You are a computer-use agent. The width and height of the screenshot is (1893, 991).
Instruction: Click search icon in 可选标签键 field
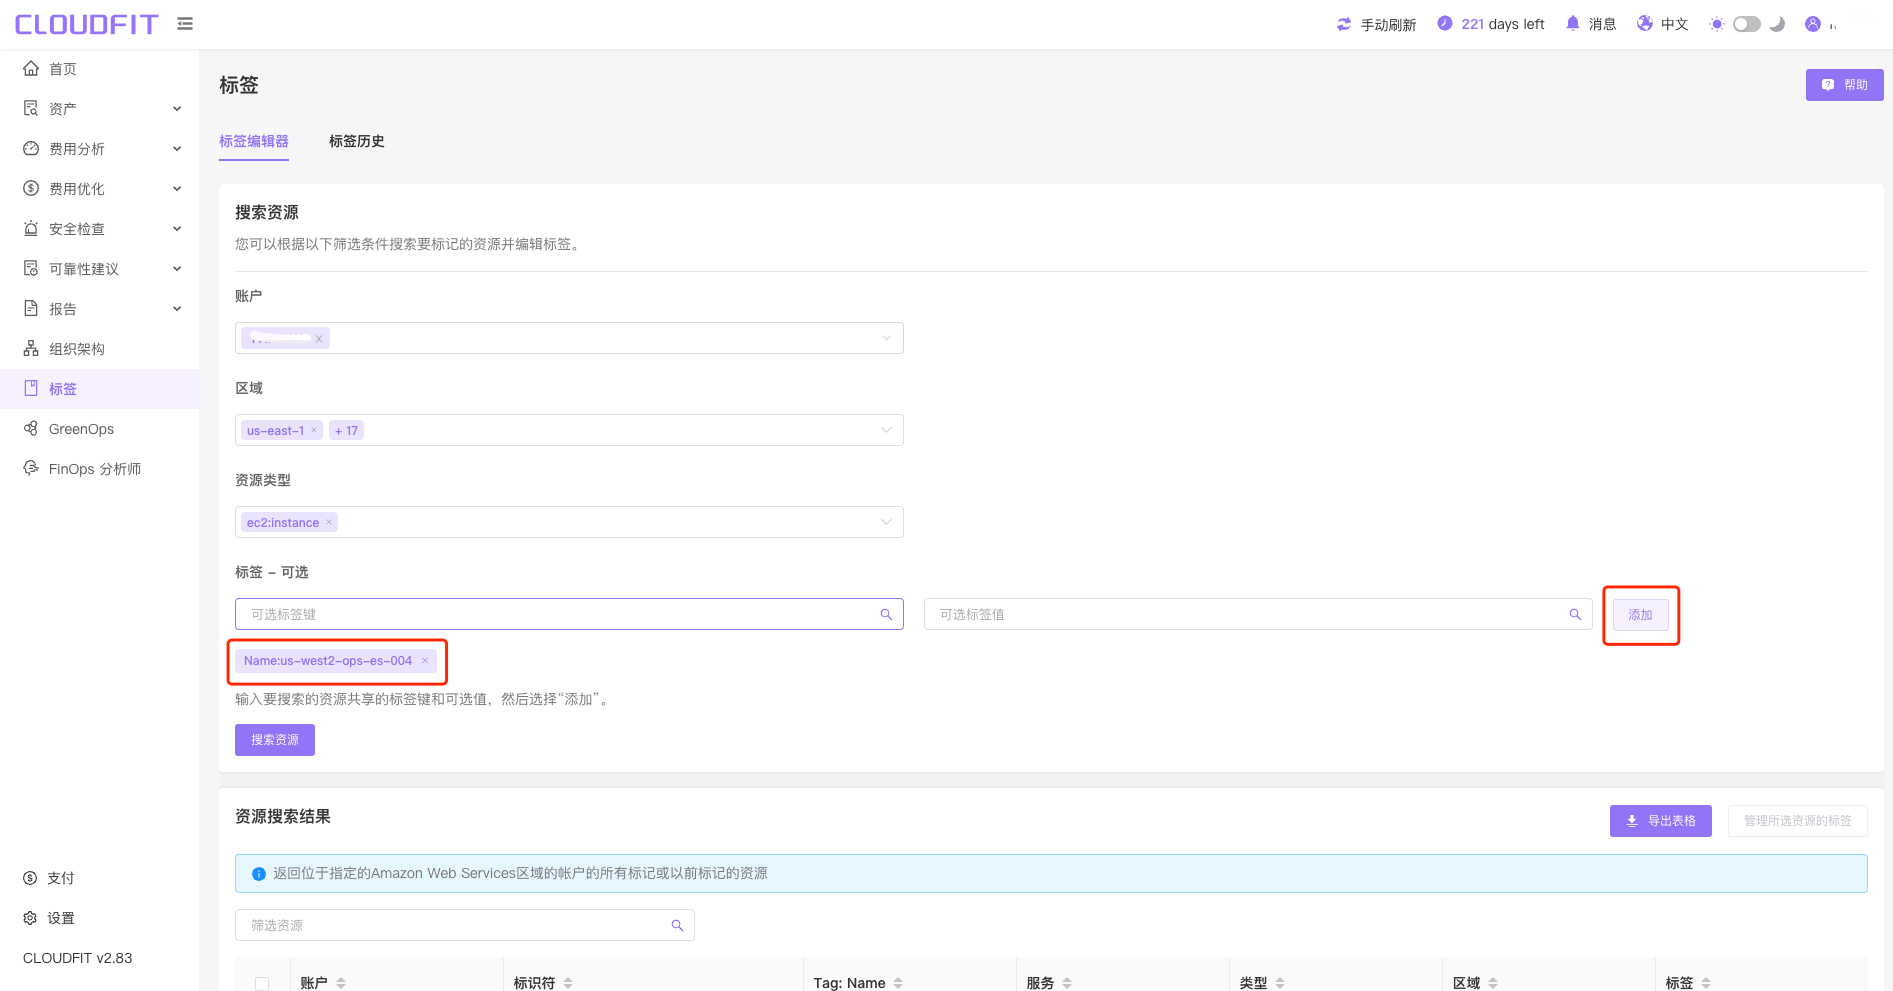tap(886, 614)
